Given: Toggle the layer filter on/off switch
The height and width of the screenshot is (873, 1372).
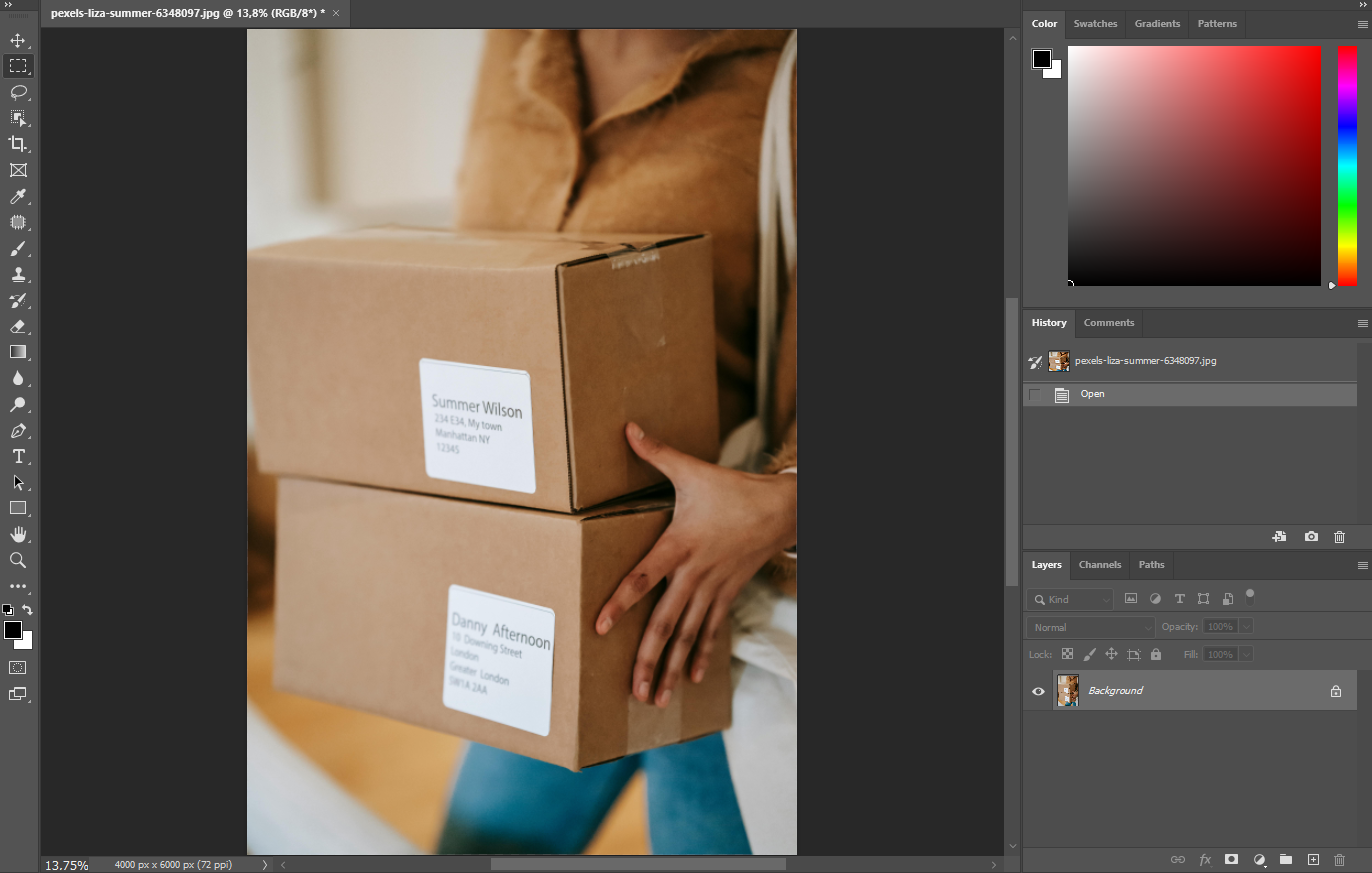Looking at the screenshot, I should [x=1250, y=596].
